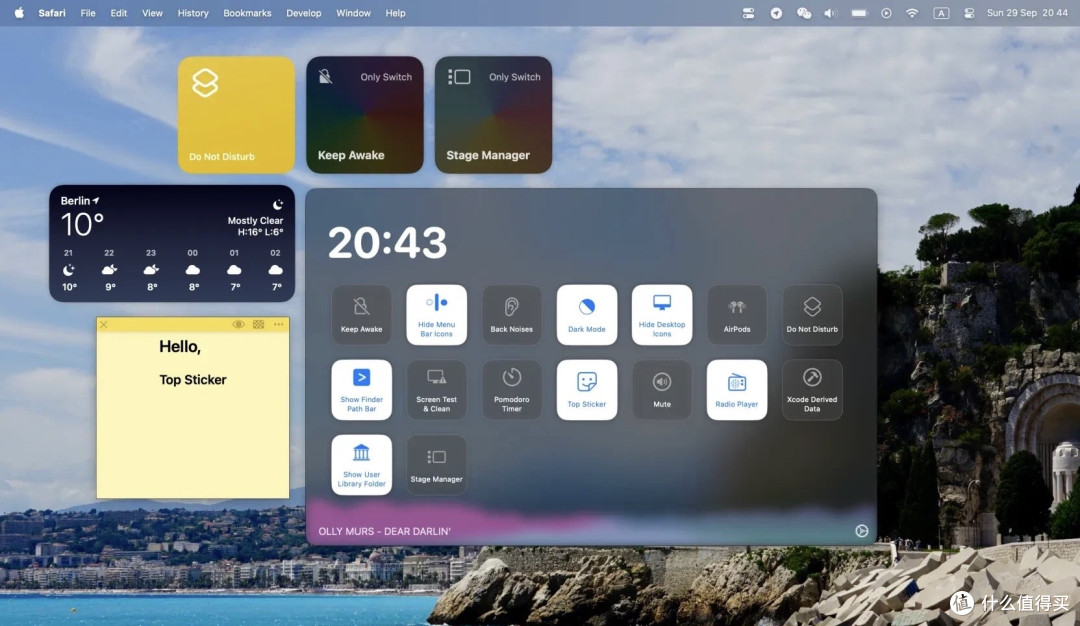Image resolution: width=1080 pixels, height=626 pixels.
Task: Open the Berlin weather widget
Action: click(x=172, y=243)
